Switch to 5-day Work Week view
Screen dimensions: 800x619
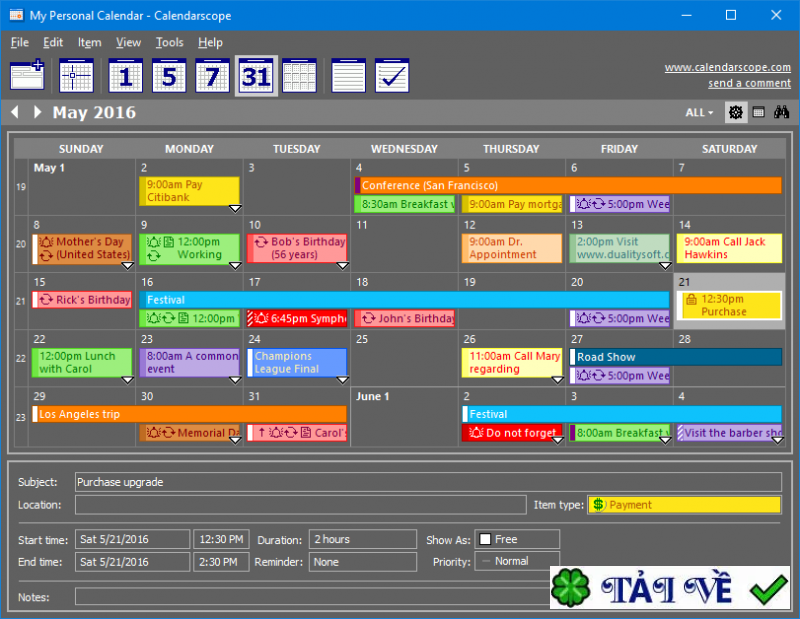click(x=169, y=76)
